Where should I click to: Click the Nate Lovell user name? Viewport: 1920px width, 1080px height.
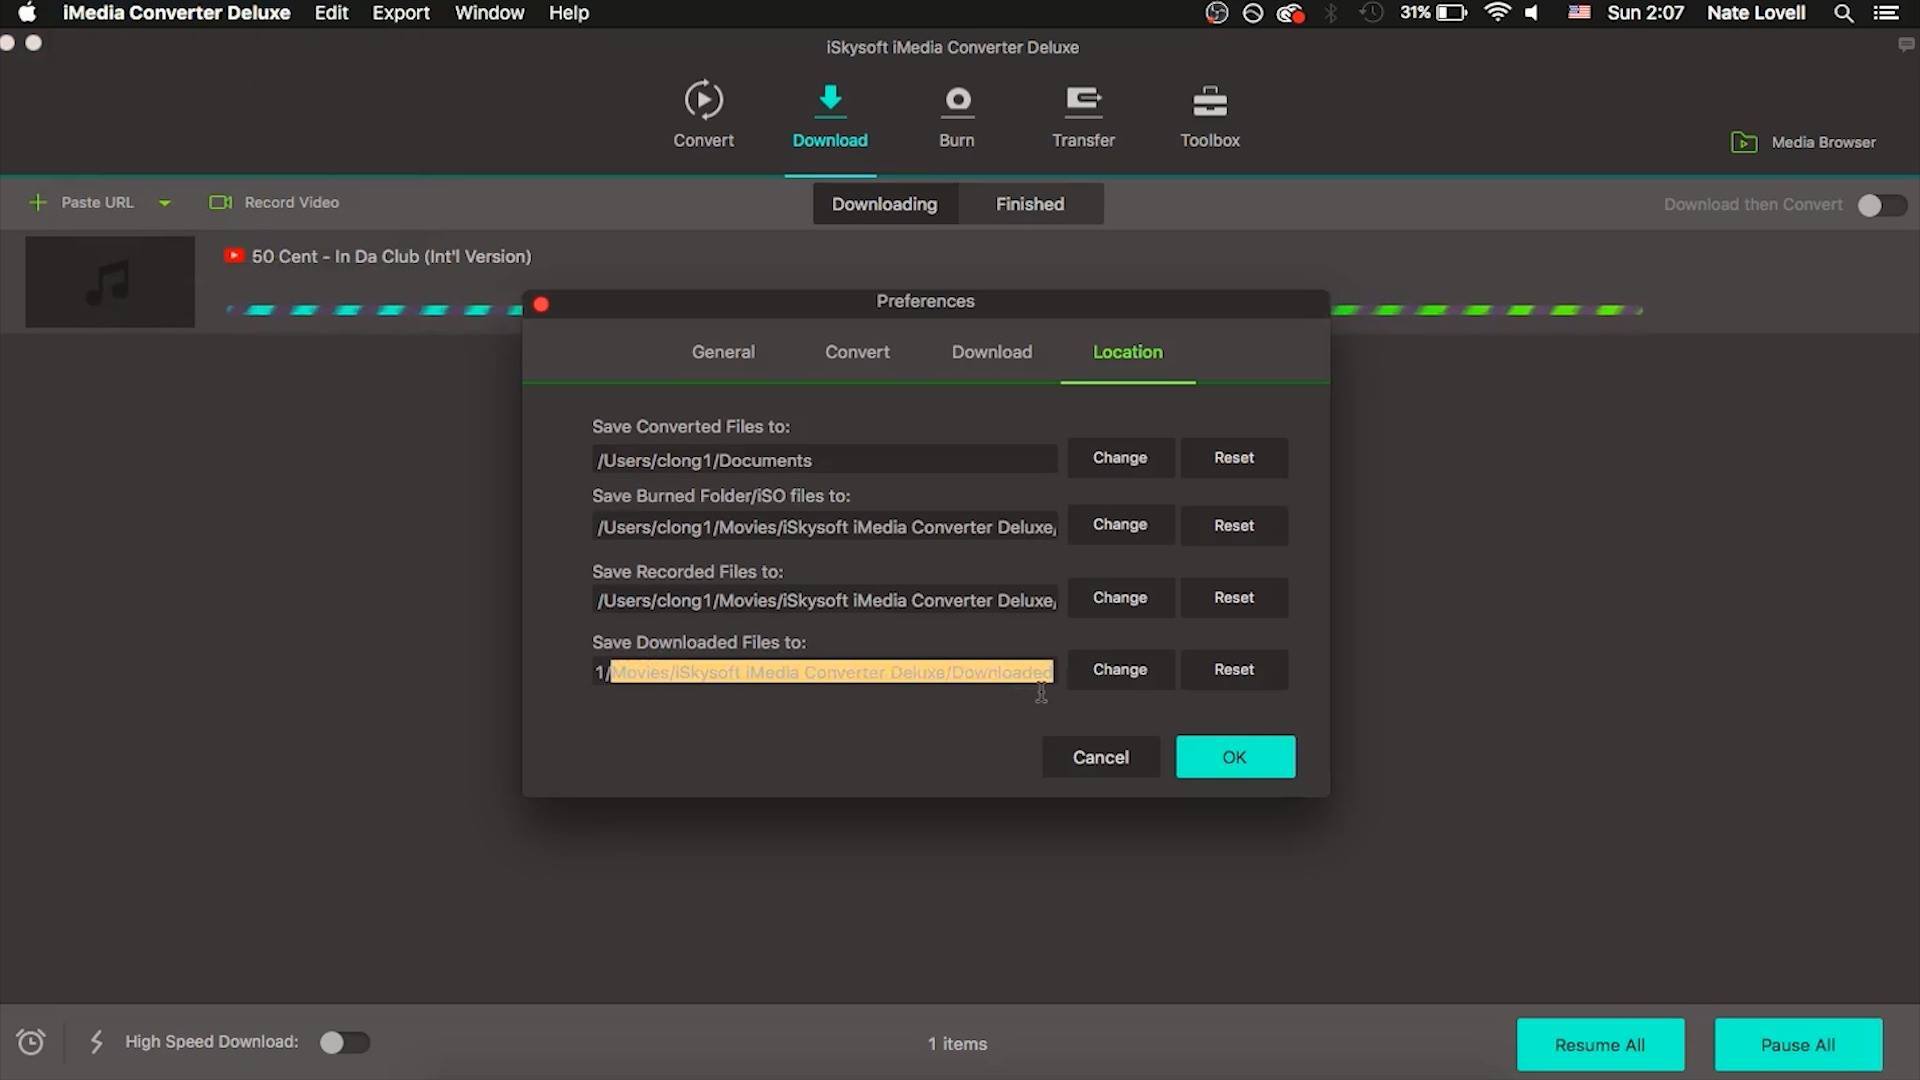click(x=1756, y=13)
